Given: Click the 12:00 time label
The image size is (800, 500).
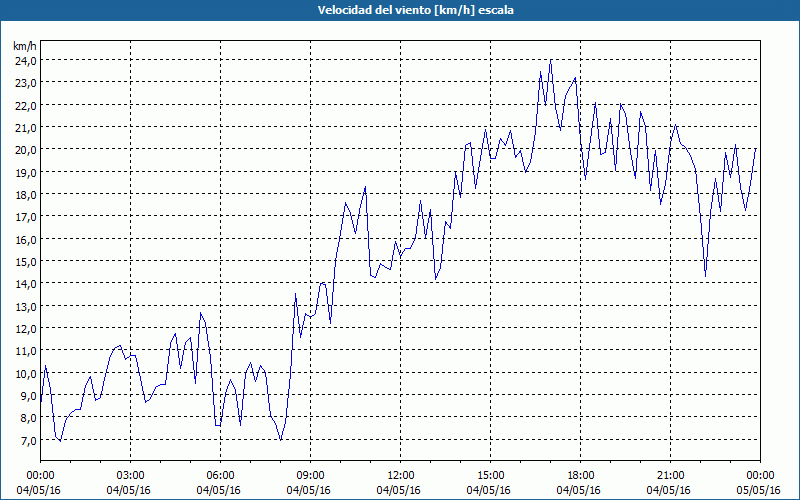Looking at the screenshot, I should click(401, 476).
